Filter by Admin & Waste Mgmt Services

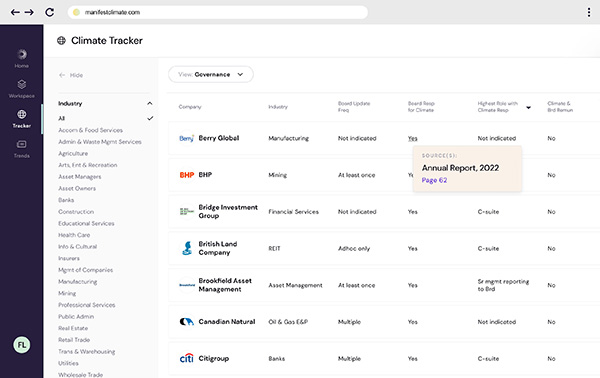[x=100, y=142]
